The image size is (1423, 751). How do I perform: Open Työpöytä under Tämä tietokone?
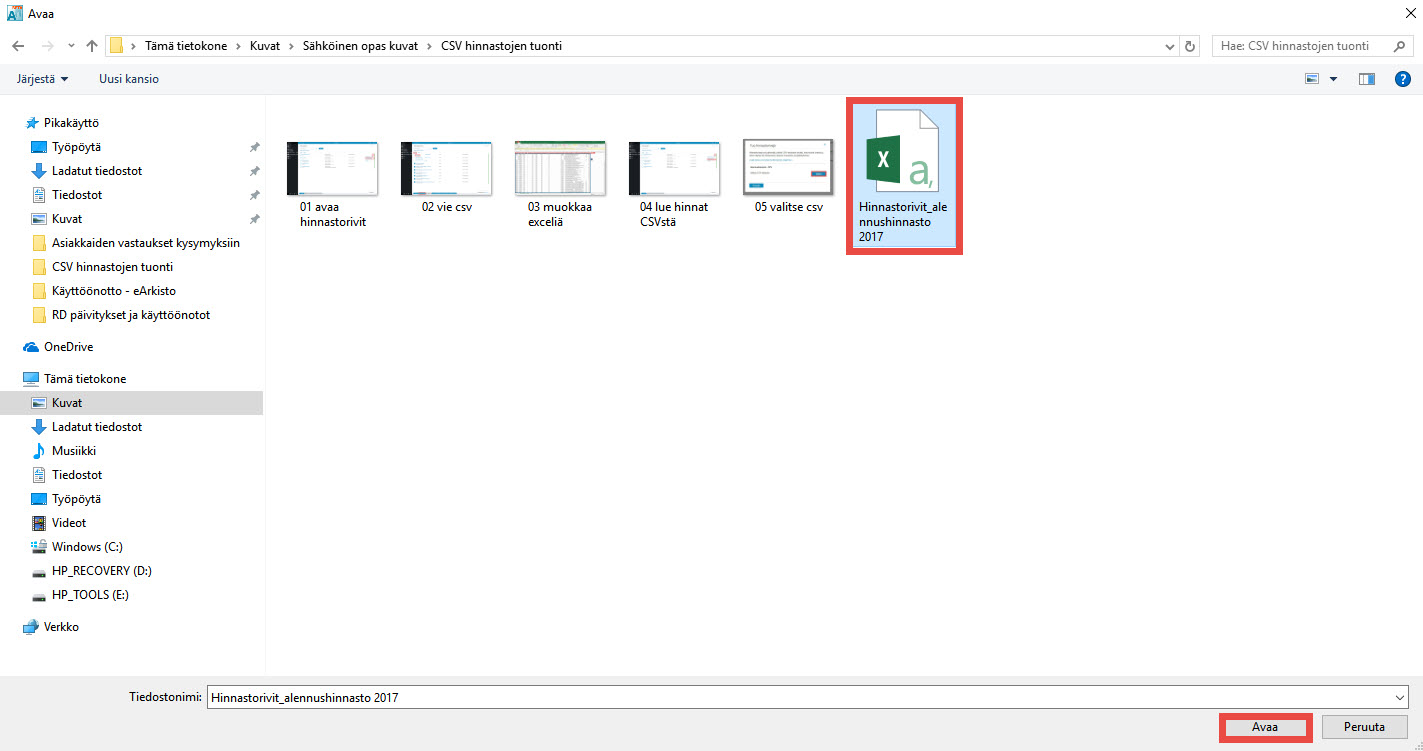click(77, 499)
